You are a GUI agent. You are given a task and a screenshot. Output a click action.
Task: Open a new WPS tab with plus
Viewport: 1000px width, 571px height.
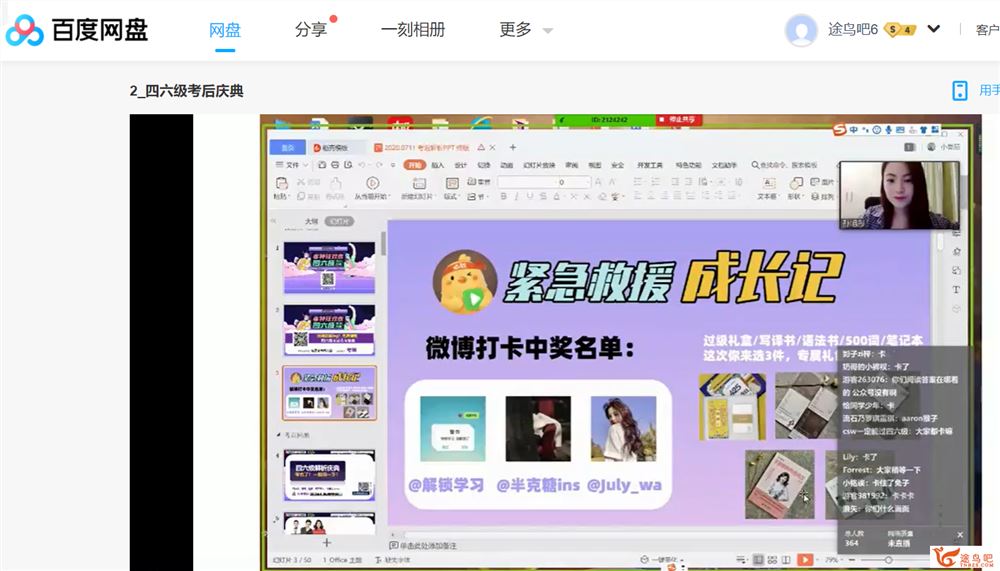(512, 147)
